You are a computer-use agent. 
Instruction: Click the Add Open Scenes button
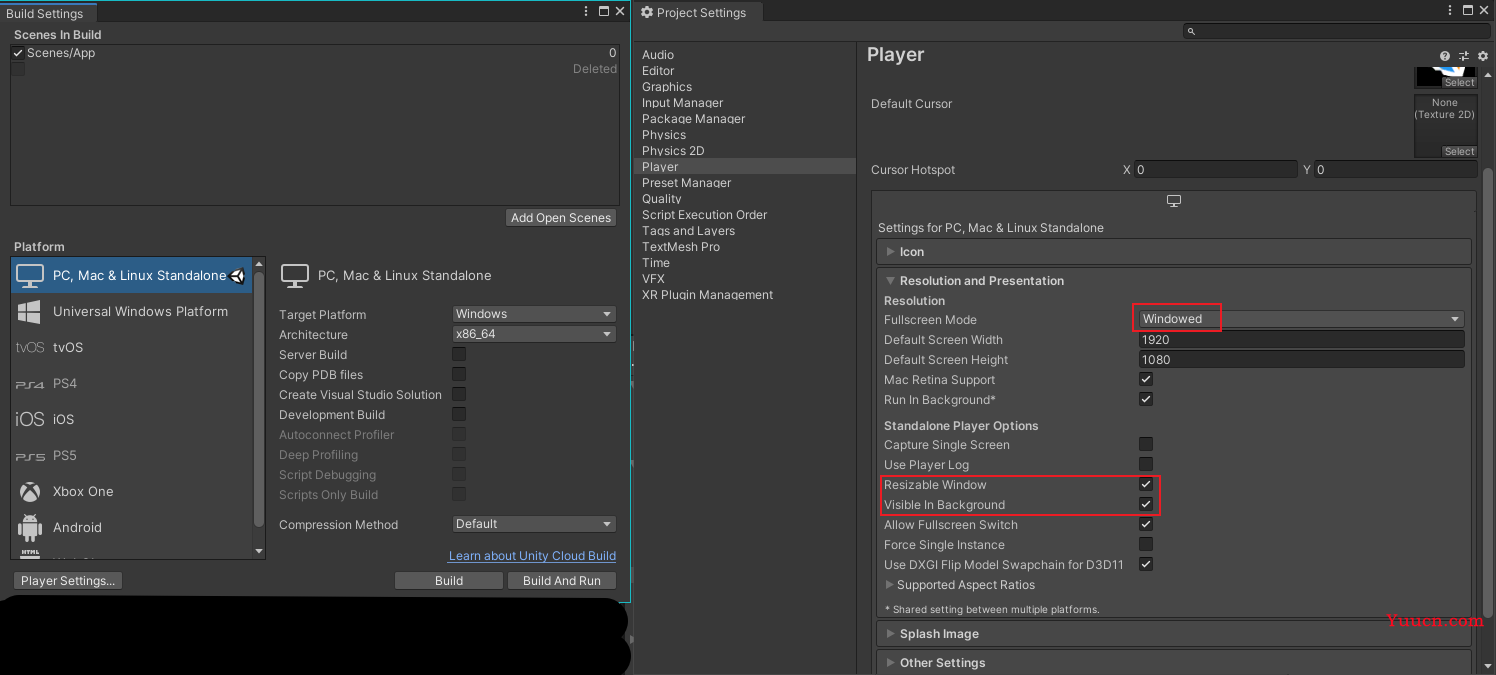(561, 218)
